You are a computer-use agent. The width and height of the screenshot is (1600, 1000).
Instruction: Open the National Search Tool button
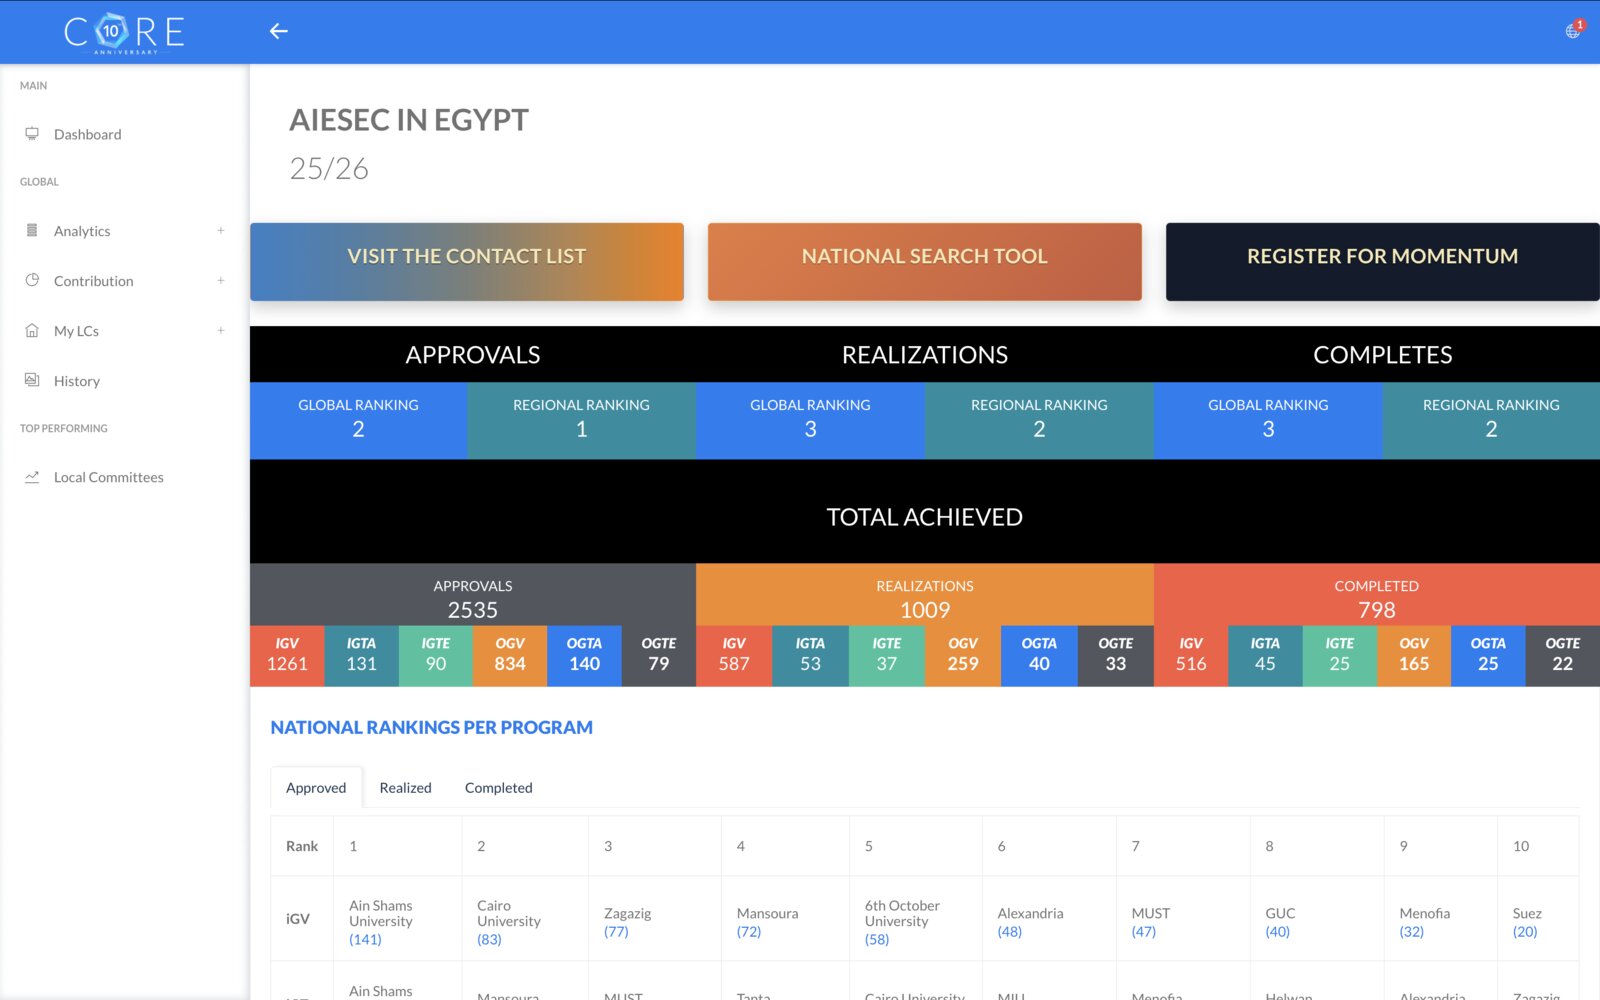tap(925, 261)
